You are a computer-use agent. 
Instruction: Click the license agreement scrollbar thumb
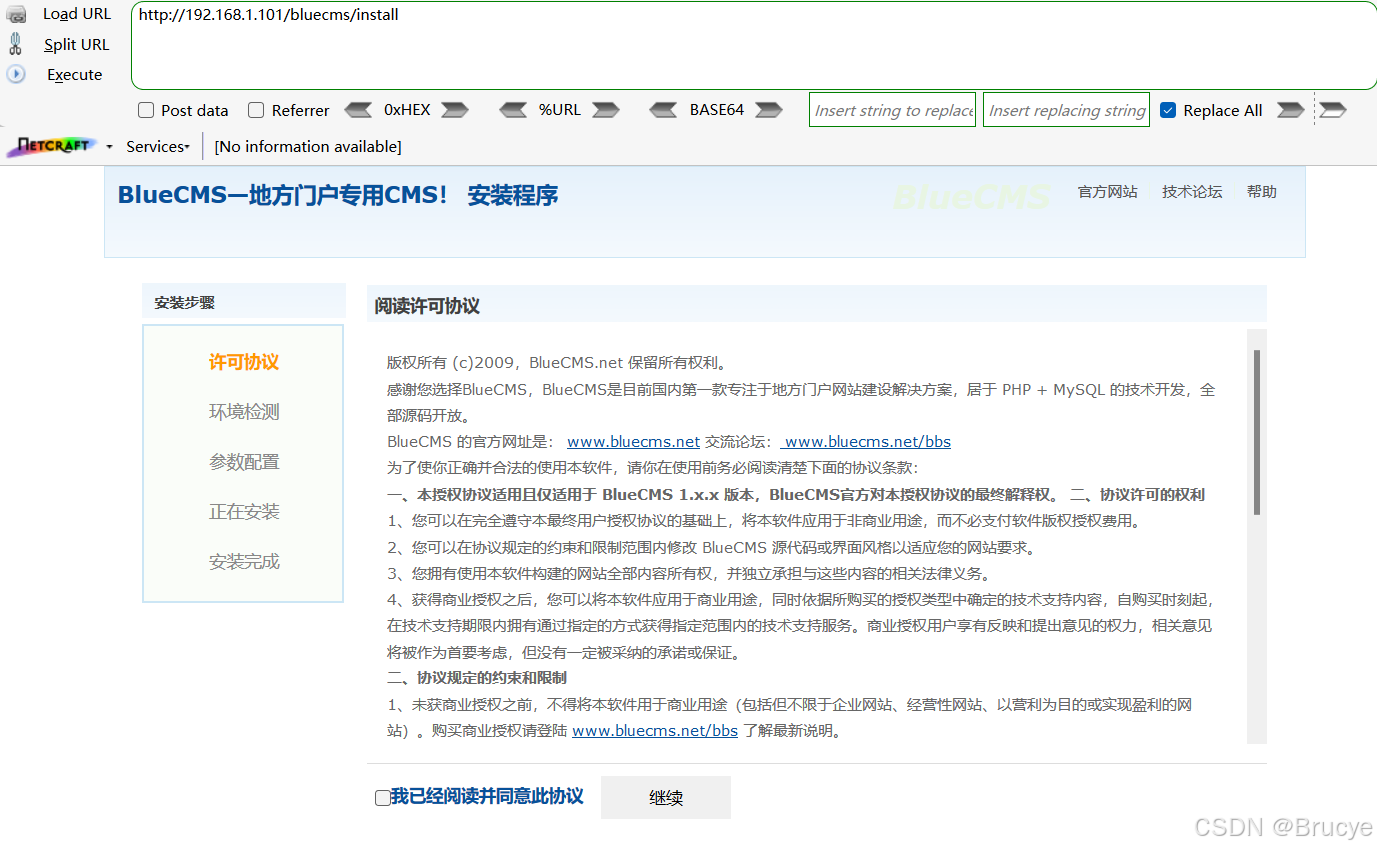point(1257,432)
